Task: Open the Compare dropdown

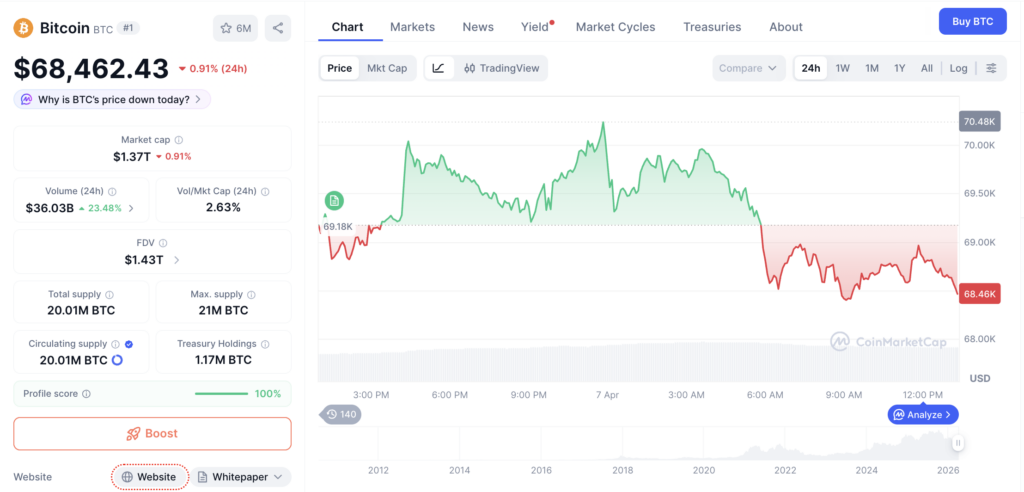Action: [749, 68]
